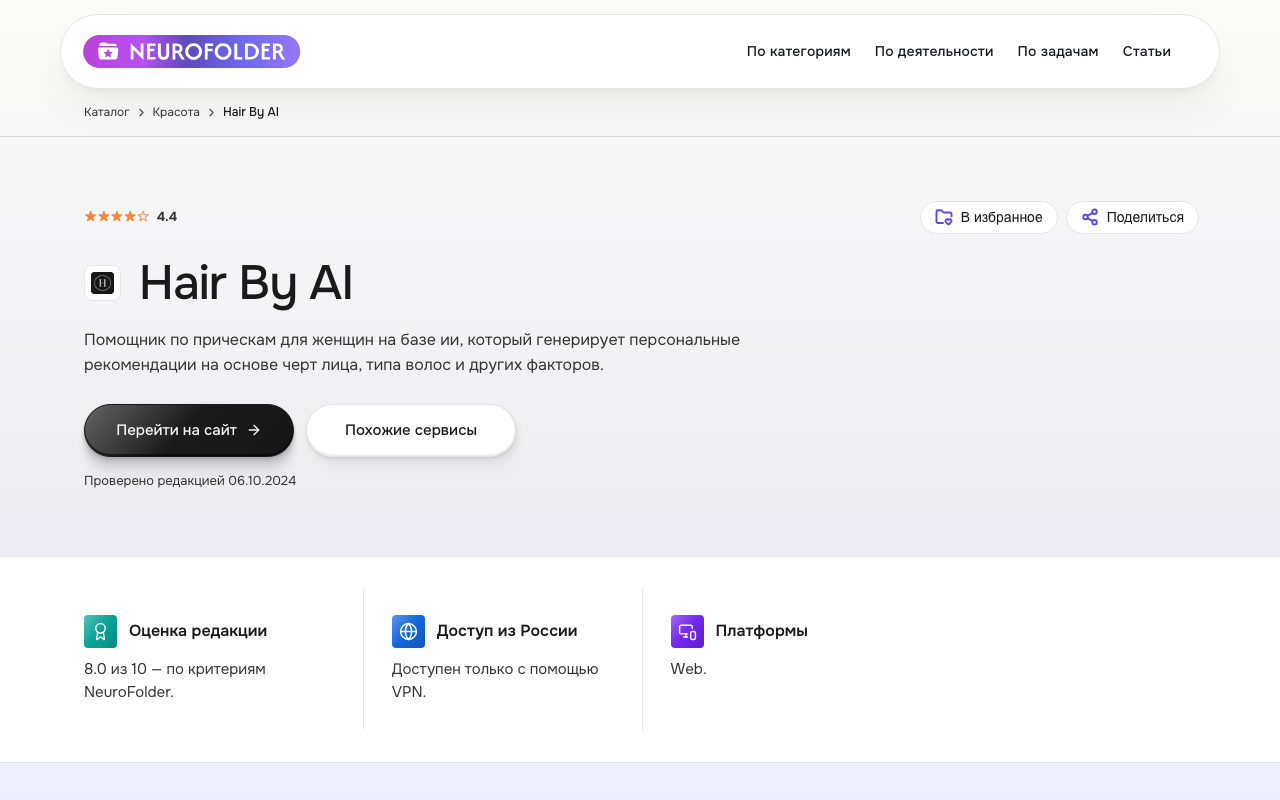Click the NeuroFolder logo

191,51
